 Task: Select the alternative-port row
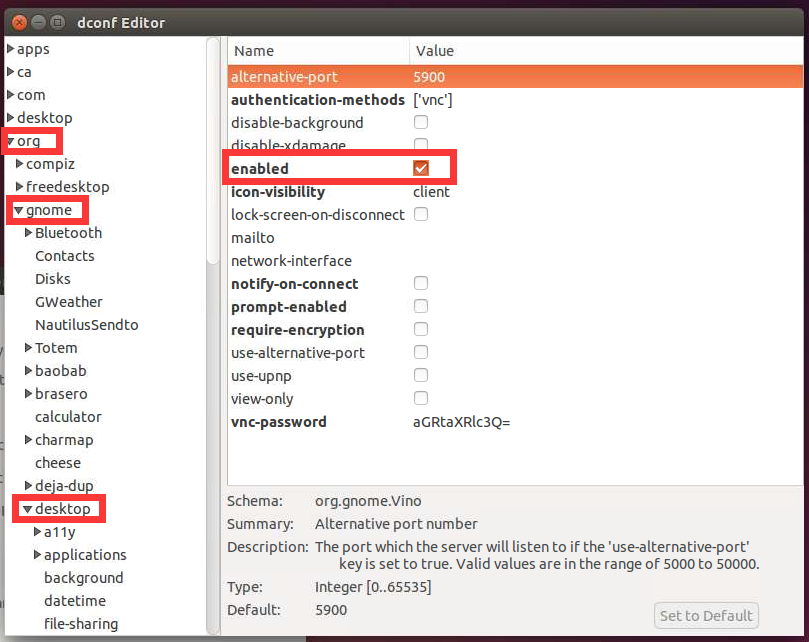[x=515, y=77]
